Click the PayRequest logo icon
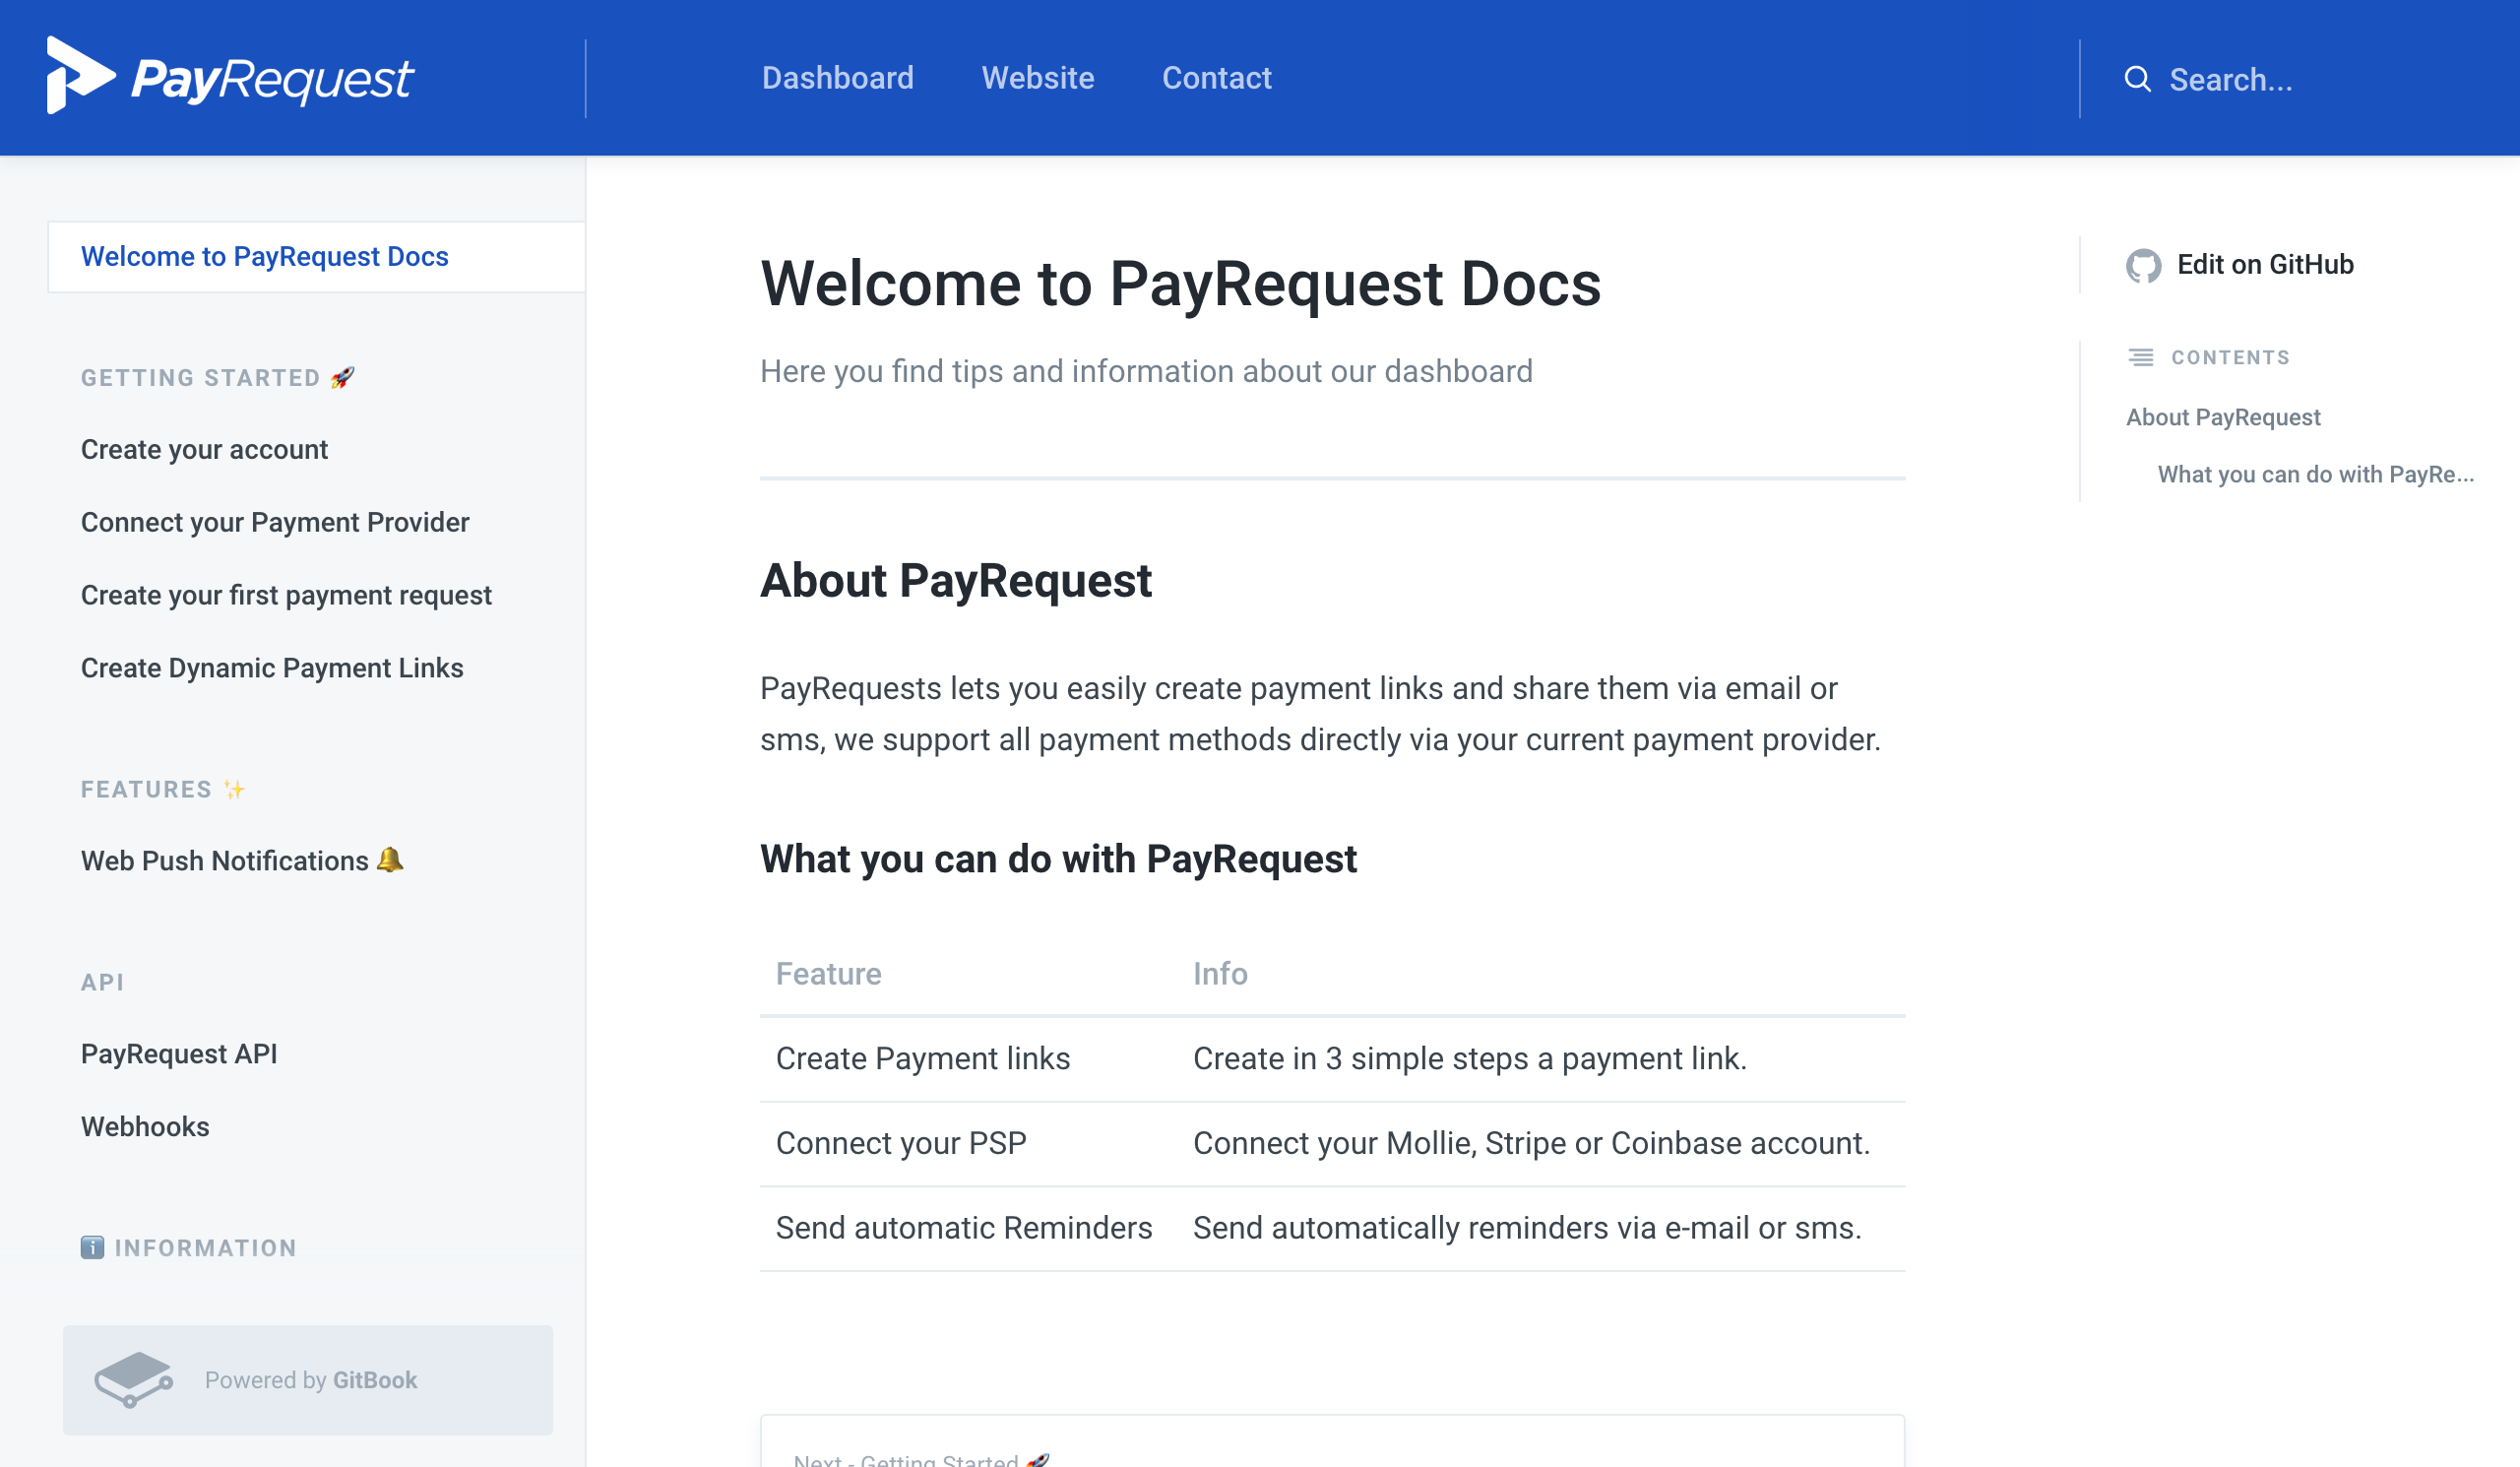Screen dimensions: 2520x1467 coord(81,75)
